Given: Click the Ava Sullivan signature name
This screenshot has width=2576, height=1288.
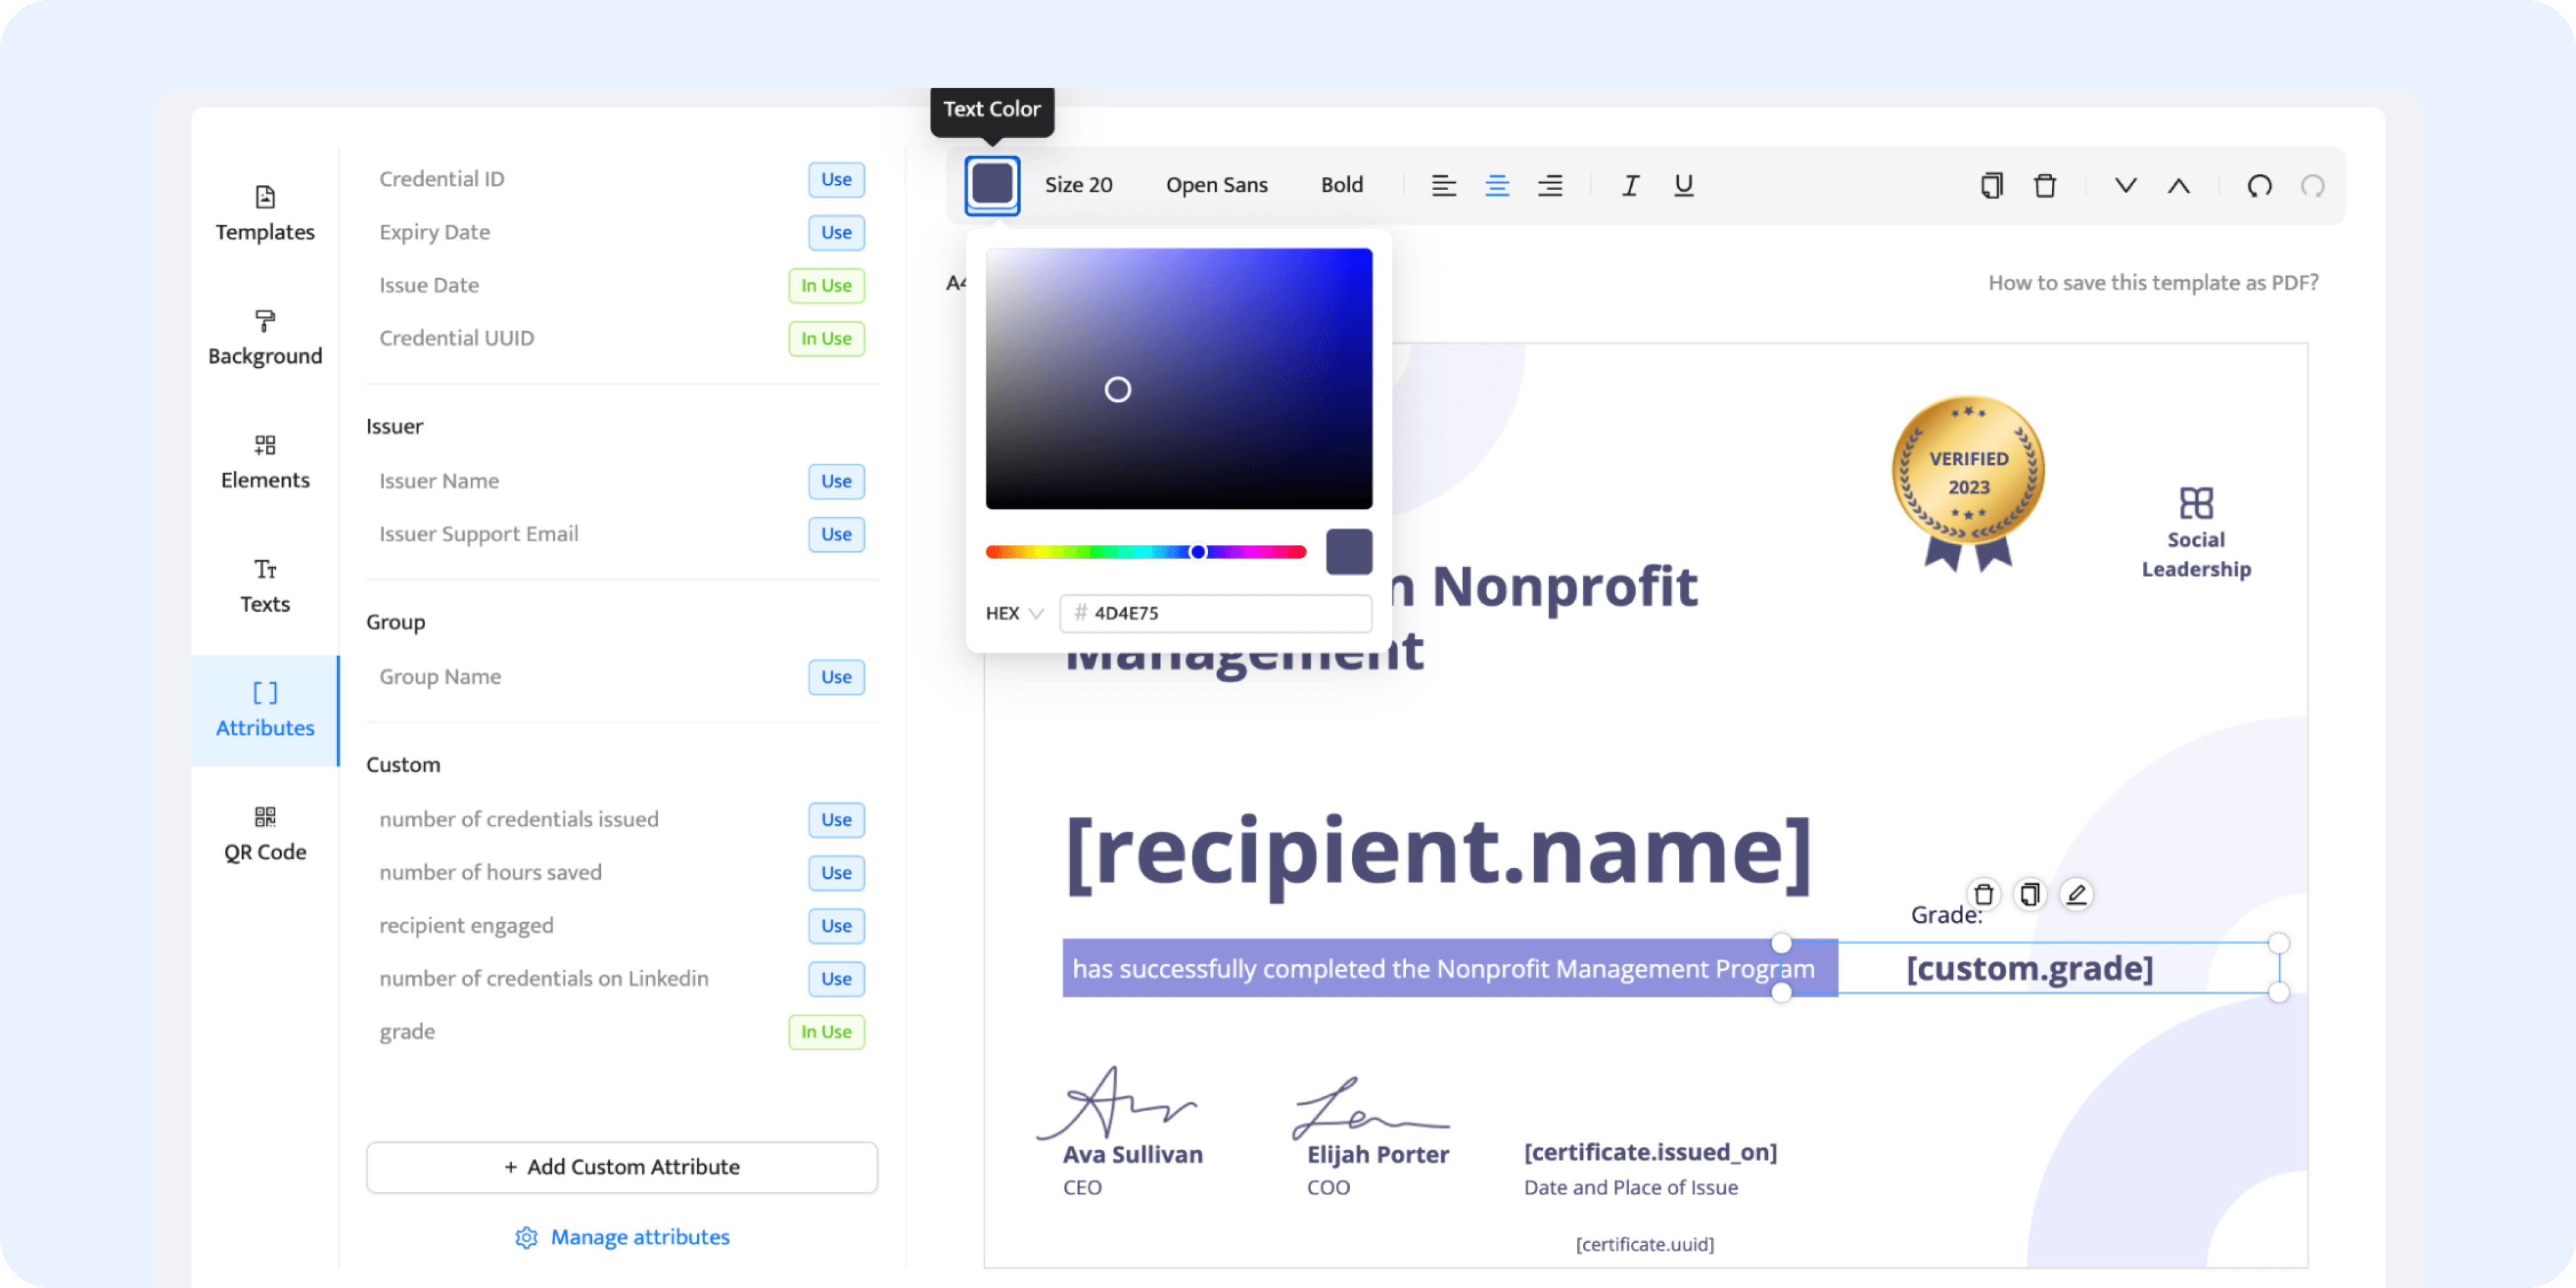Looking at the screenshot, I should click(x=1132, y=1154).
